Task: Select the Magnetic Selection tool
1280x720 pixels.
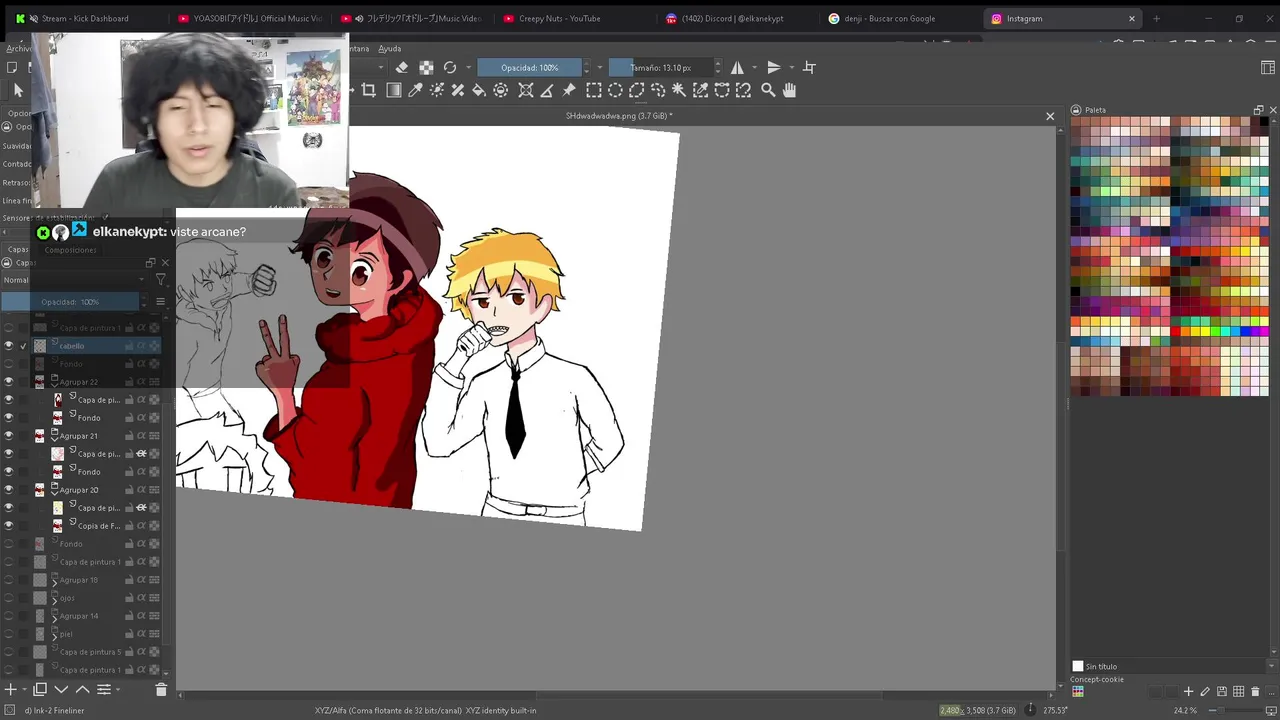Action: (743, 90)
